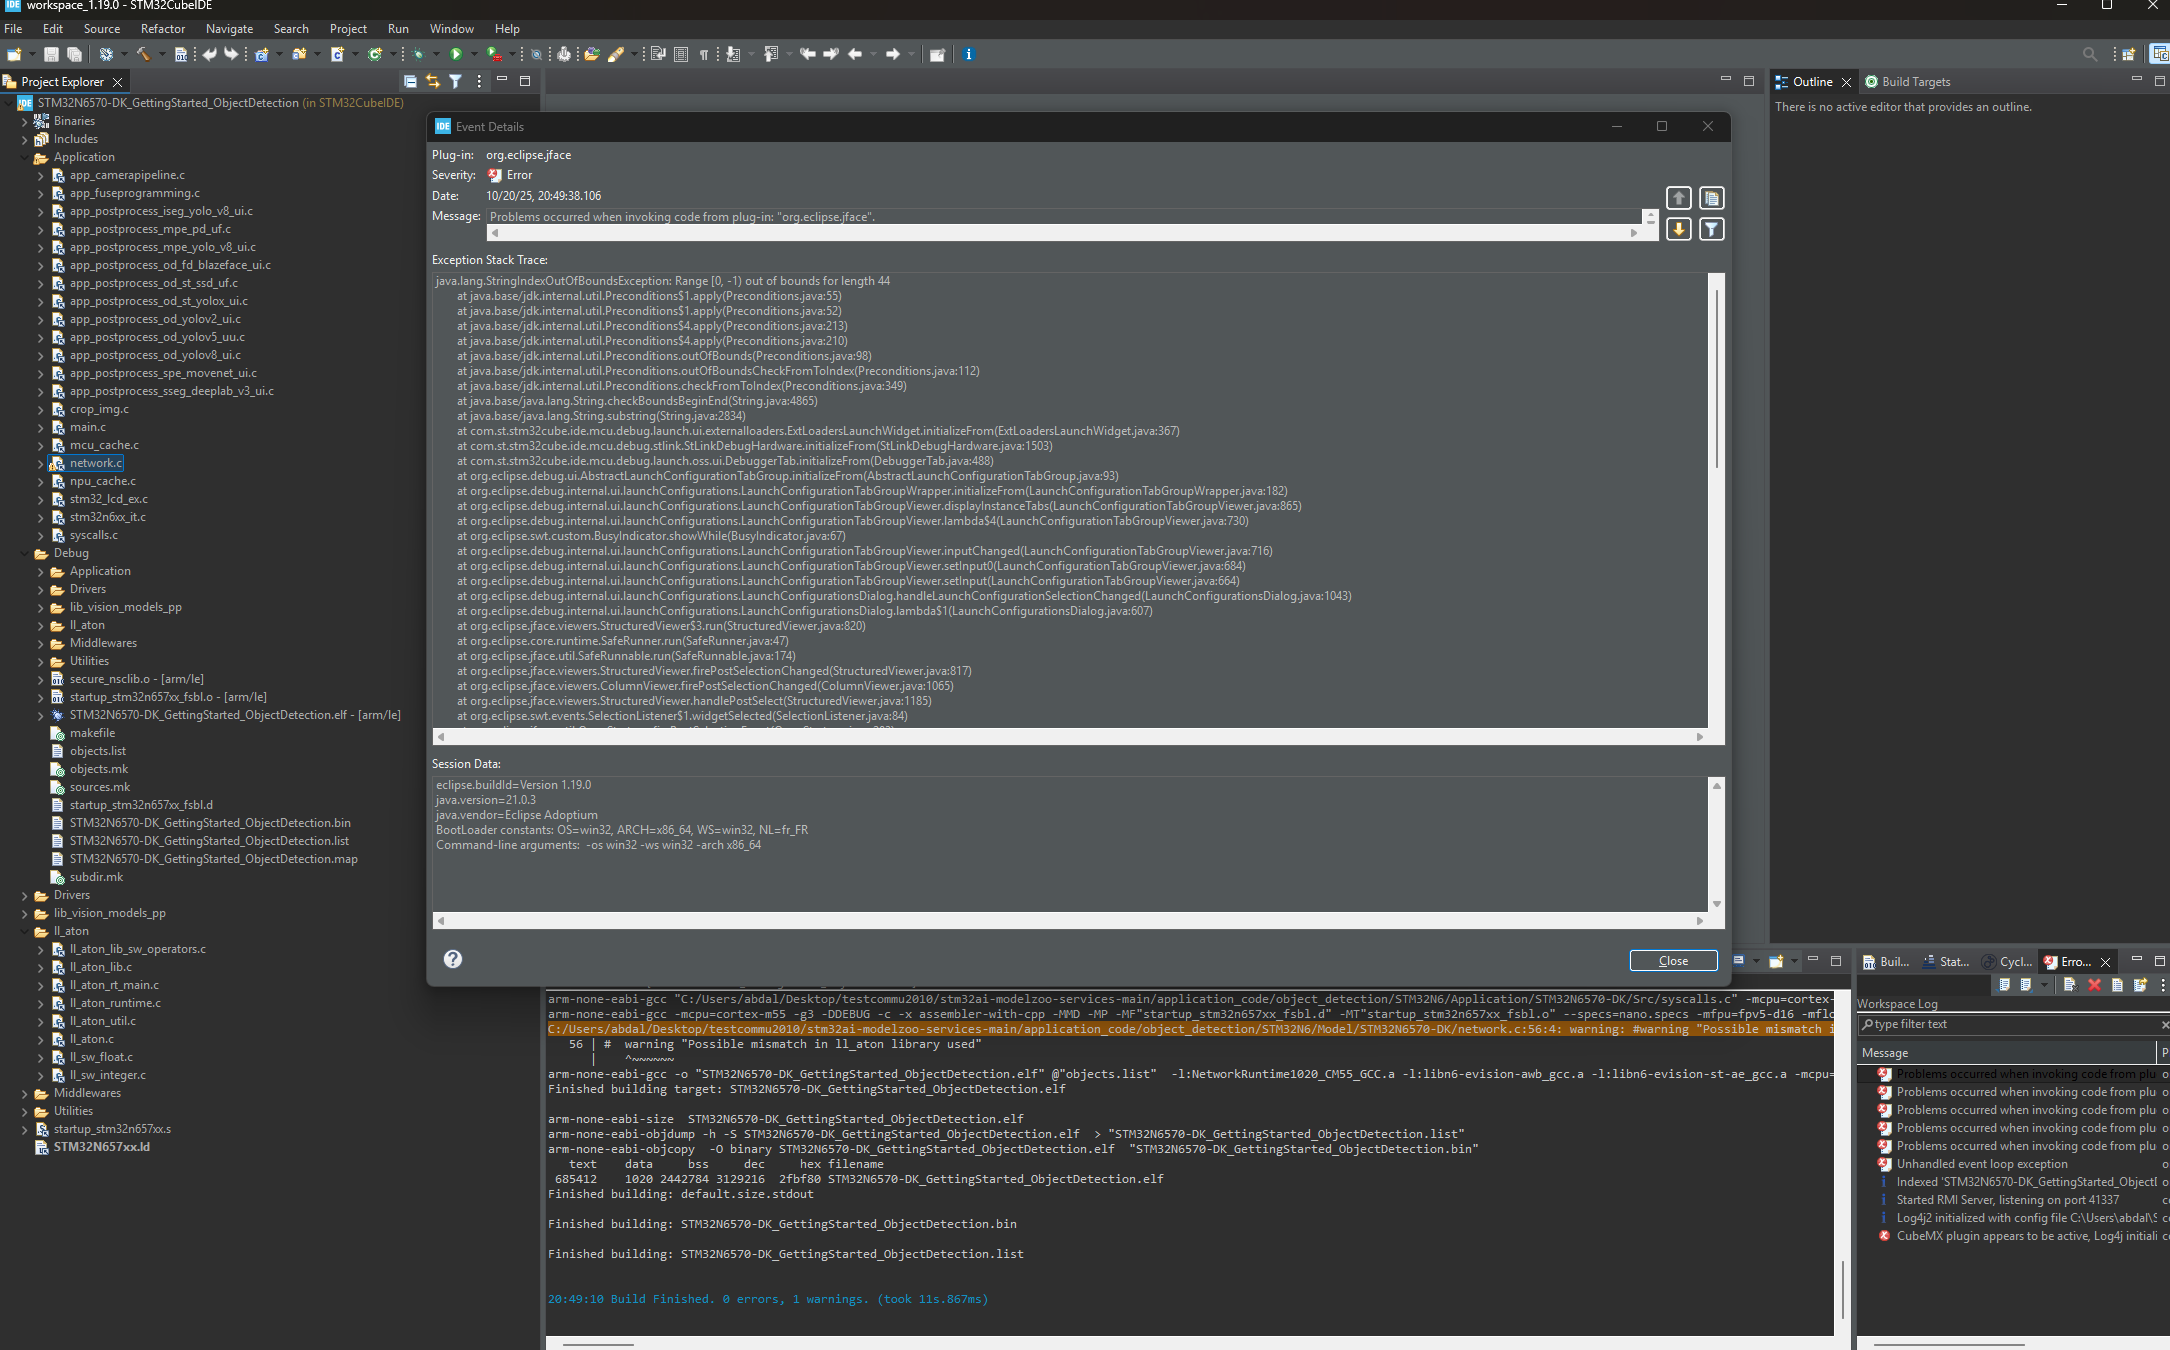
Task: Toggle Show Whitespace Characters pilcrow icon
Action: 704,54
